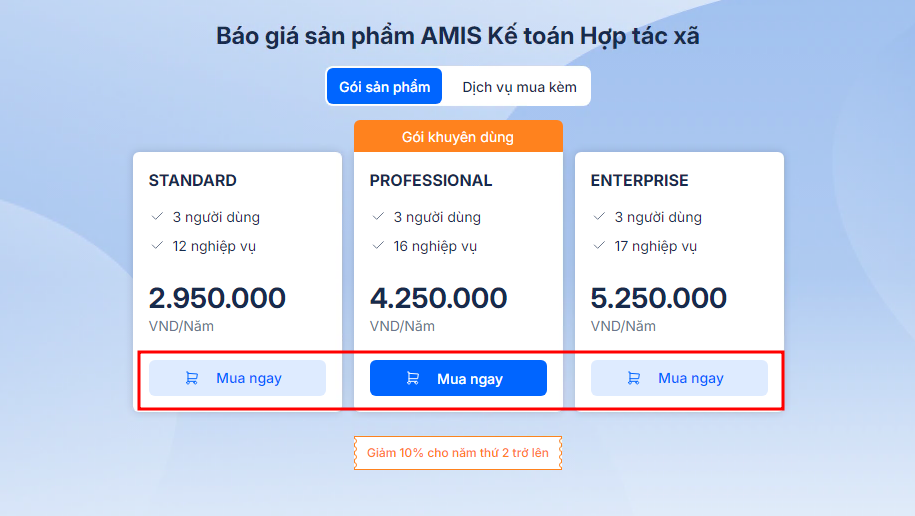Click cart icon in PROFESSIONAL Mua ngay button
This screenshot has width=915, height=516.
[413, 378]
